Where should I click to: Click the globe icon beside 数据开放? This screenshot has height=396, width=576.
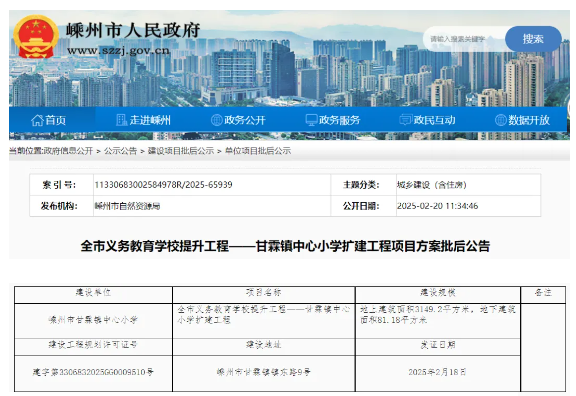(x=500, y=120)
